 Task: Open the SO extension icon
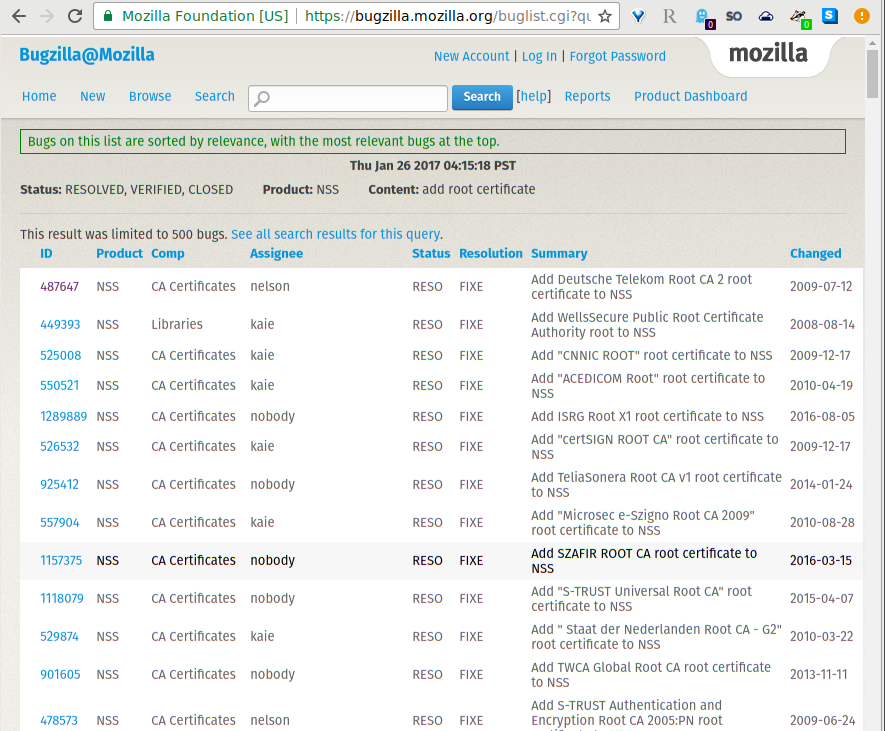point(734,16)
